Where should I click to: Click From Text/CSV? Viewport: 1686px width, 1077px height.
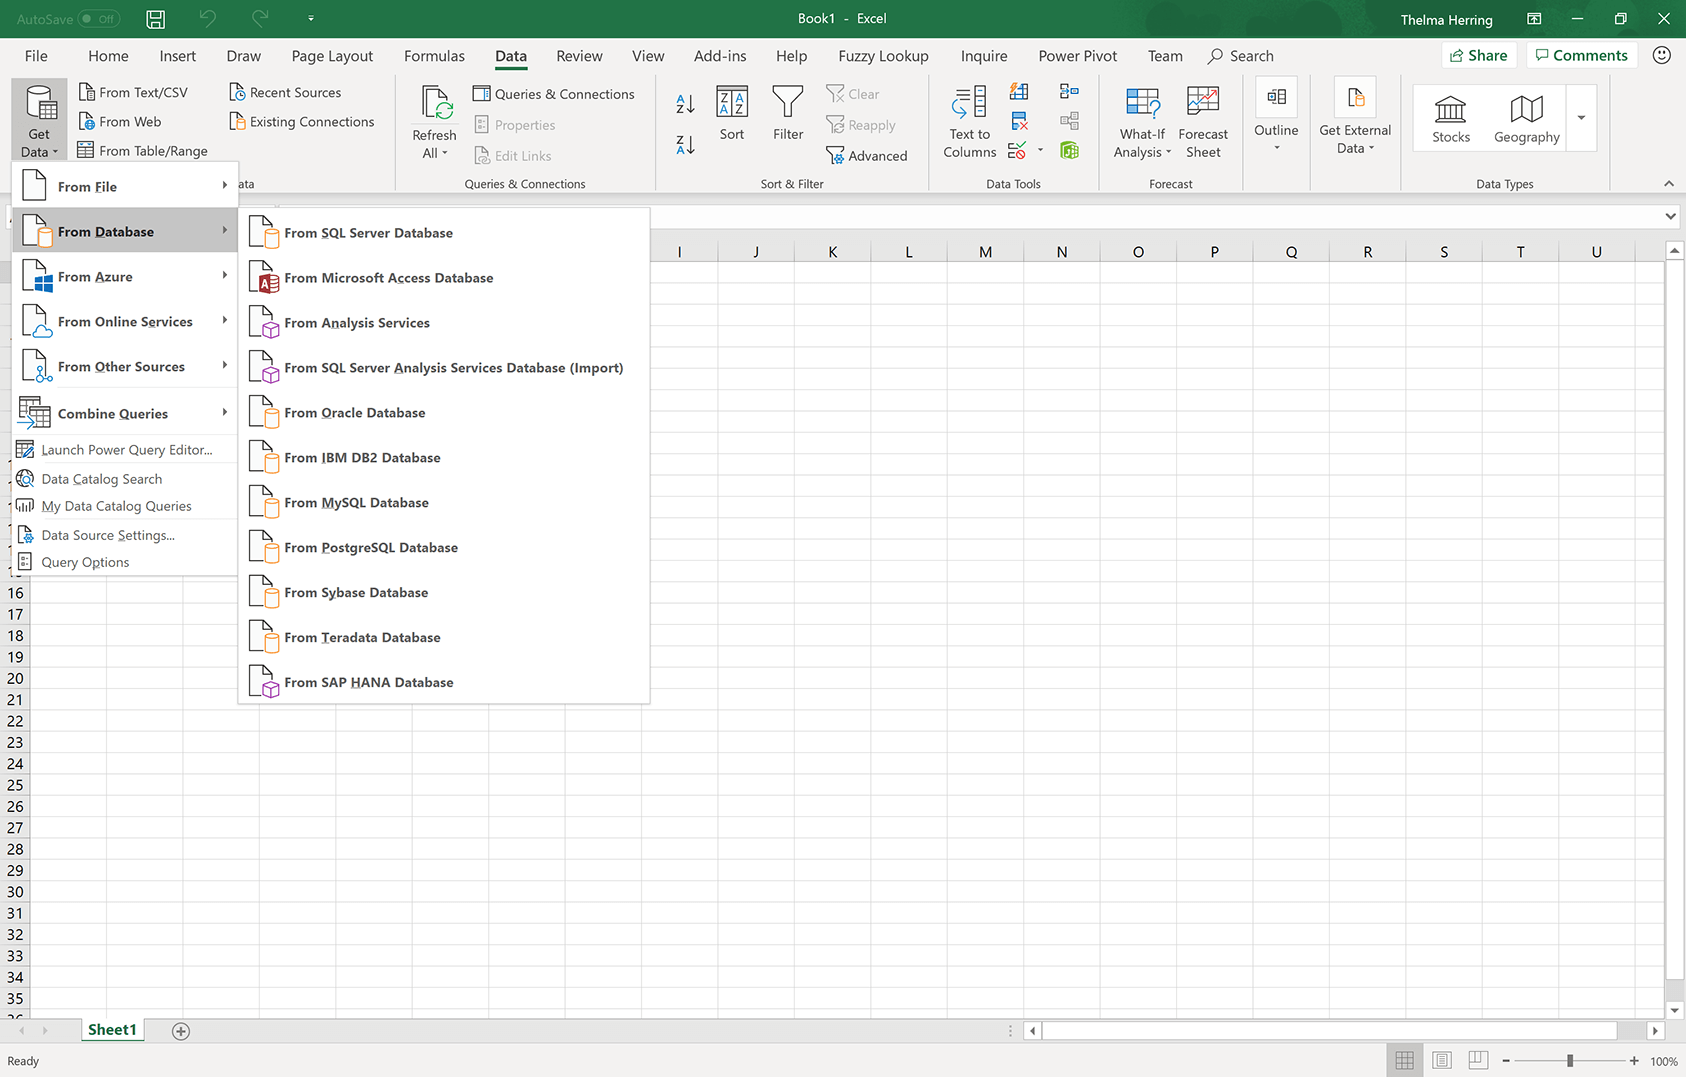(x=133, y=92)
